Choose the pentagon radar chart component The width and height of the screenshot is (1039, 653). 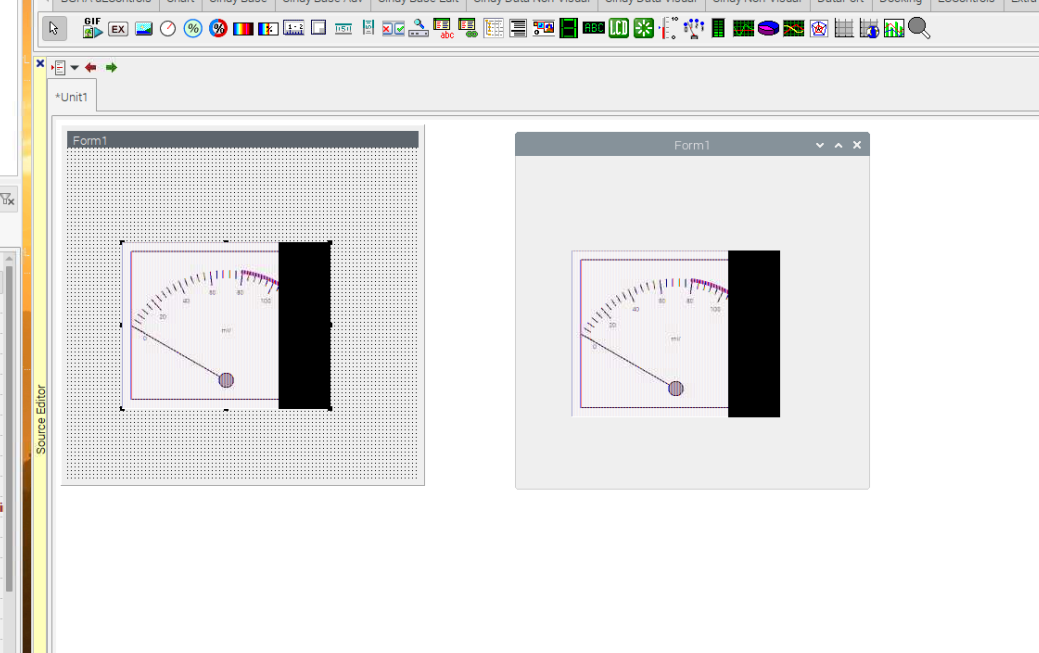pos(818,29)
